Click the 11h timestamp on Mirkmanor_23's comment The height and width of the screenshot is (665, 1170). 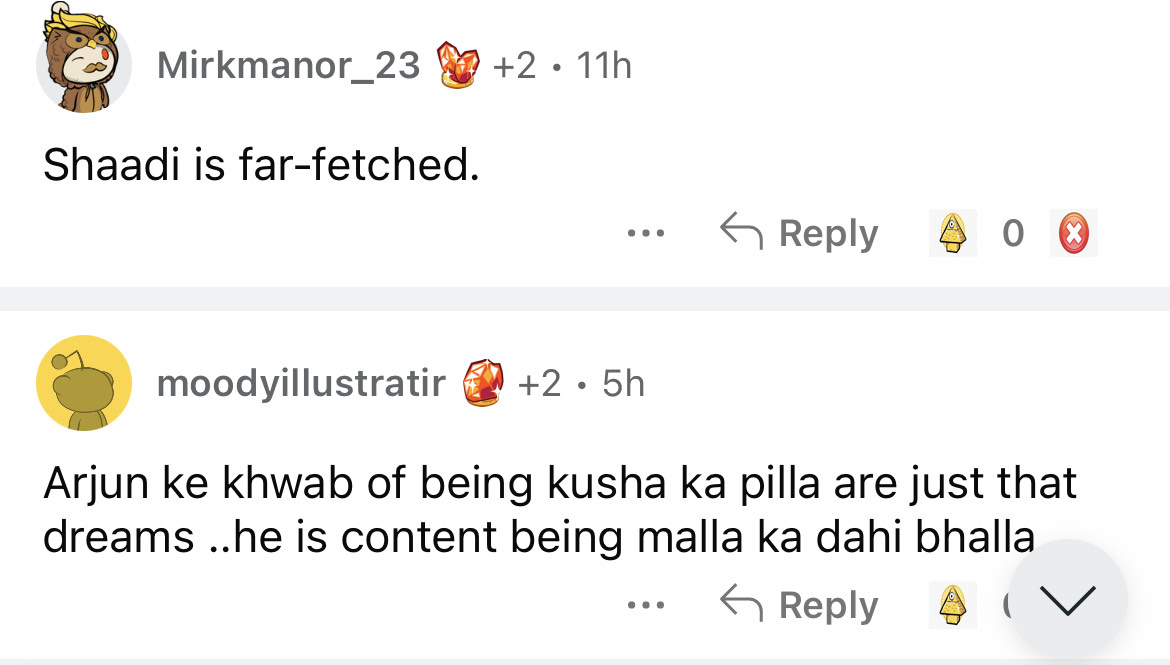pyautogui.click(x=604, y=66)
